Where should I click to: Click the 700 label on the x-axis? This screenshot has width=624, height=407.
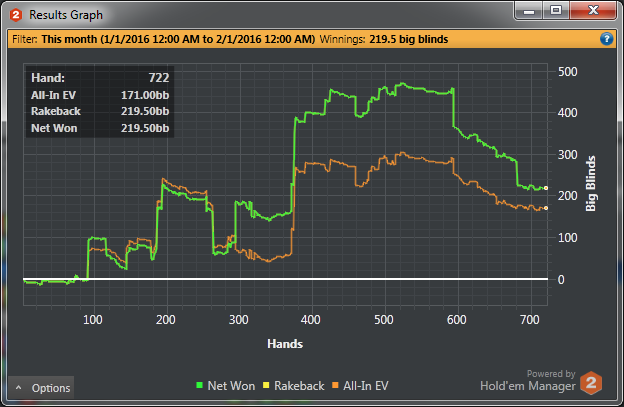pos(530,320)
